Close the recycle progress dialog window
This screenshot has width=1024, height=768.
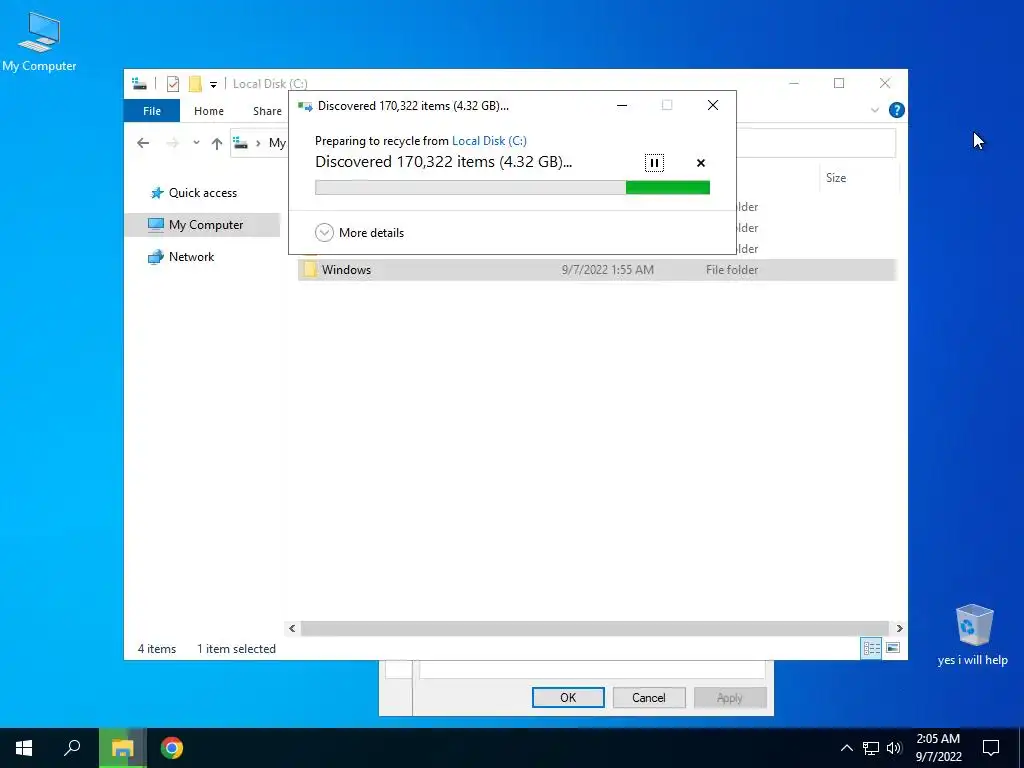[712, 105]
